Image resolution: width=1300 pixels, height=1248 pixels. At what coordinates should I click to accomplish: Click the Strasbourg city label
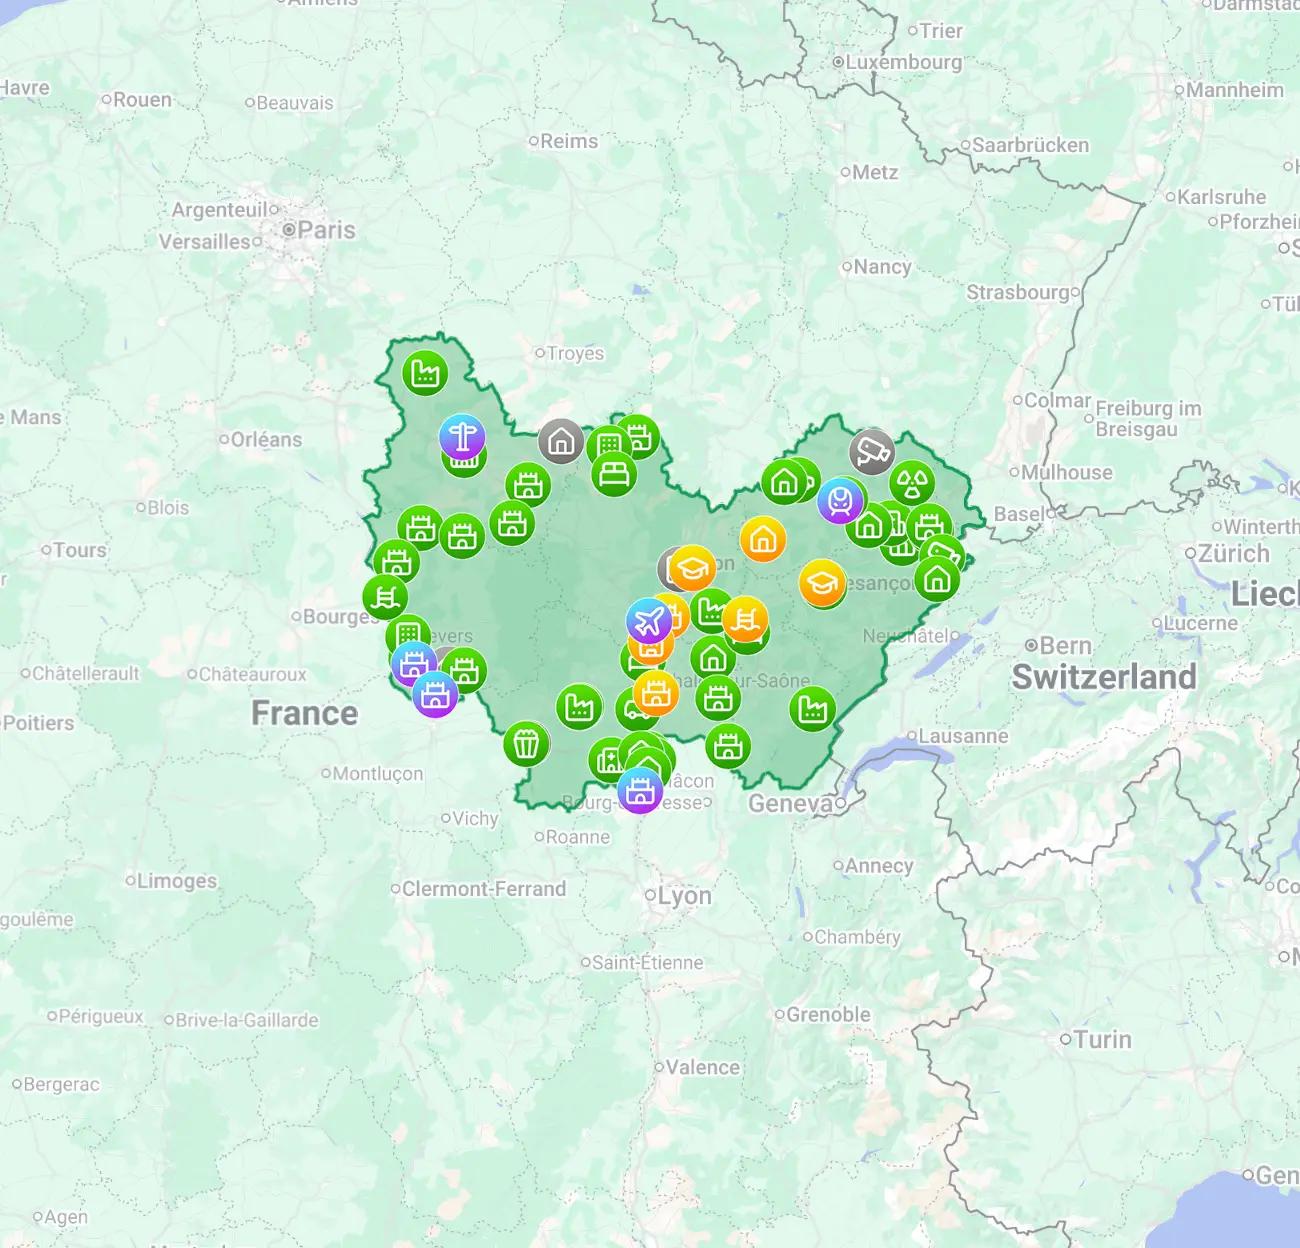1018,292
